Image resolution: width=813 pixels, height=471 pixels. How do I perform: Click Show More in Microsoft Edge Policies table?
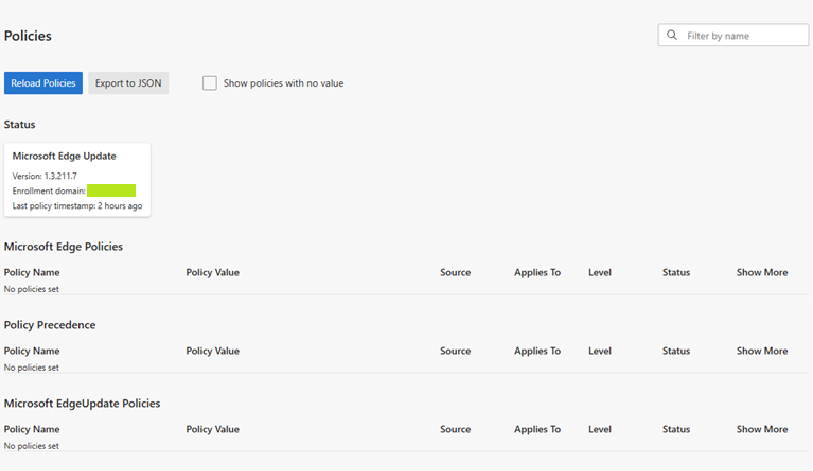pos(762,272)
